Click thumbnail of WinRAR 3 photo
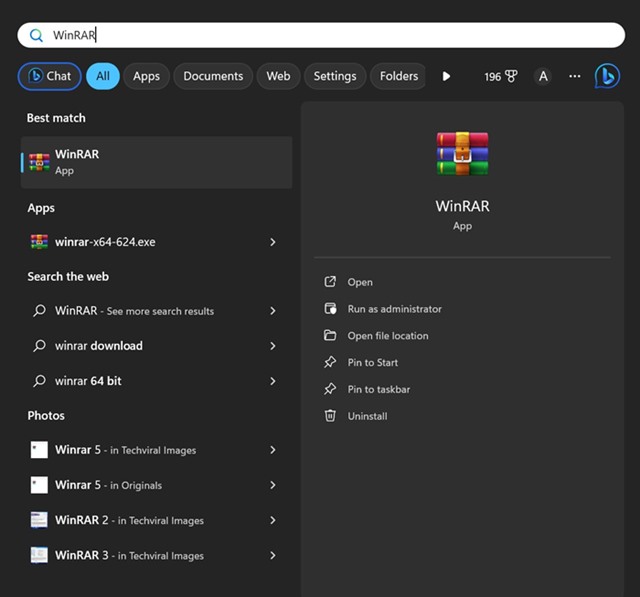640x597 pixels. point(39,555)
